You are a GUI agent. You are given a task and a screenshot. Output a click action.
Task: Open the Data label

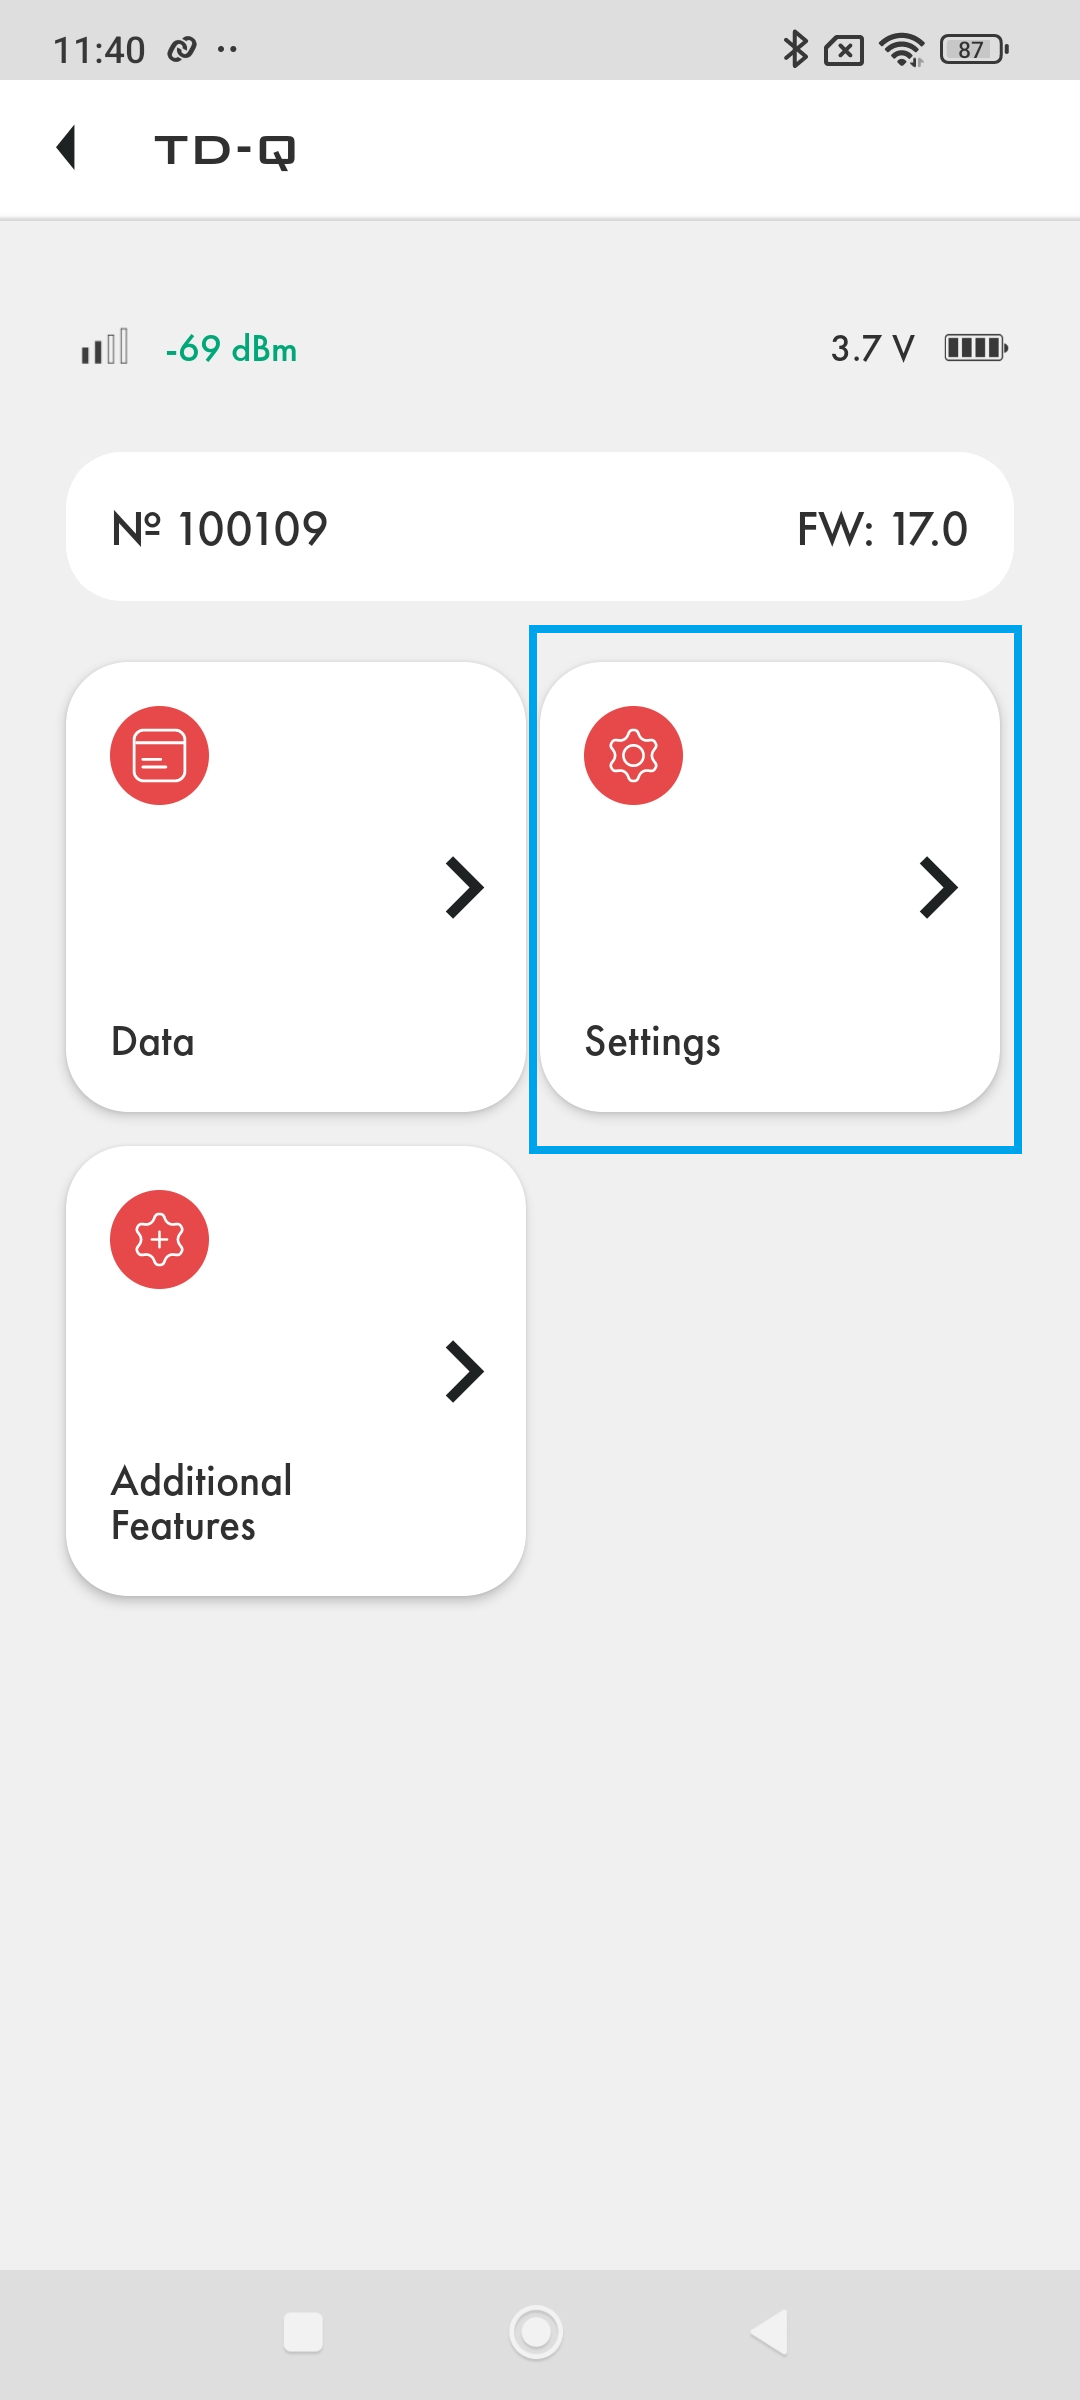coord(153,1042)
